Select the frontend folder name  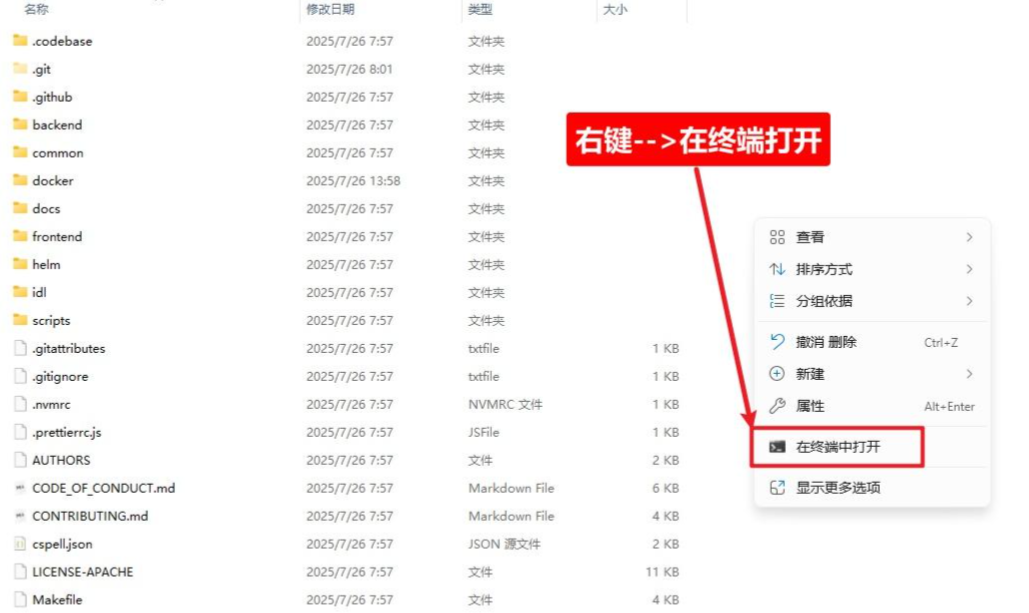click(x=57, y=236)
